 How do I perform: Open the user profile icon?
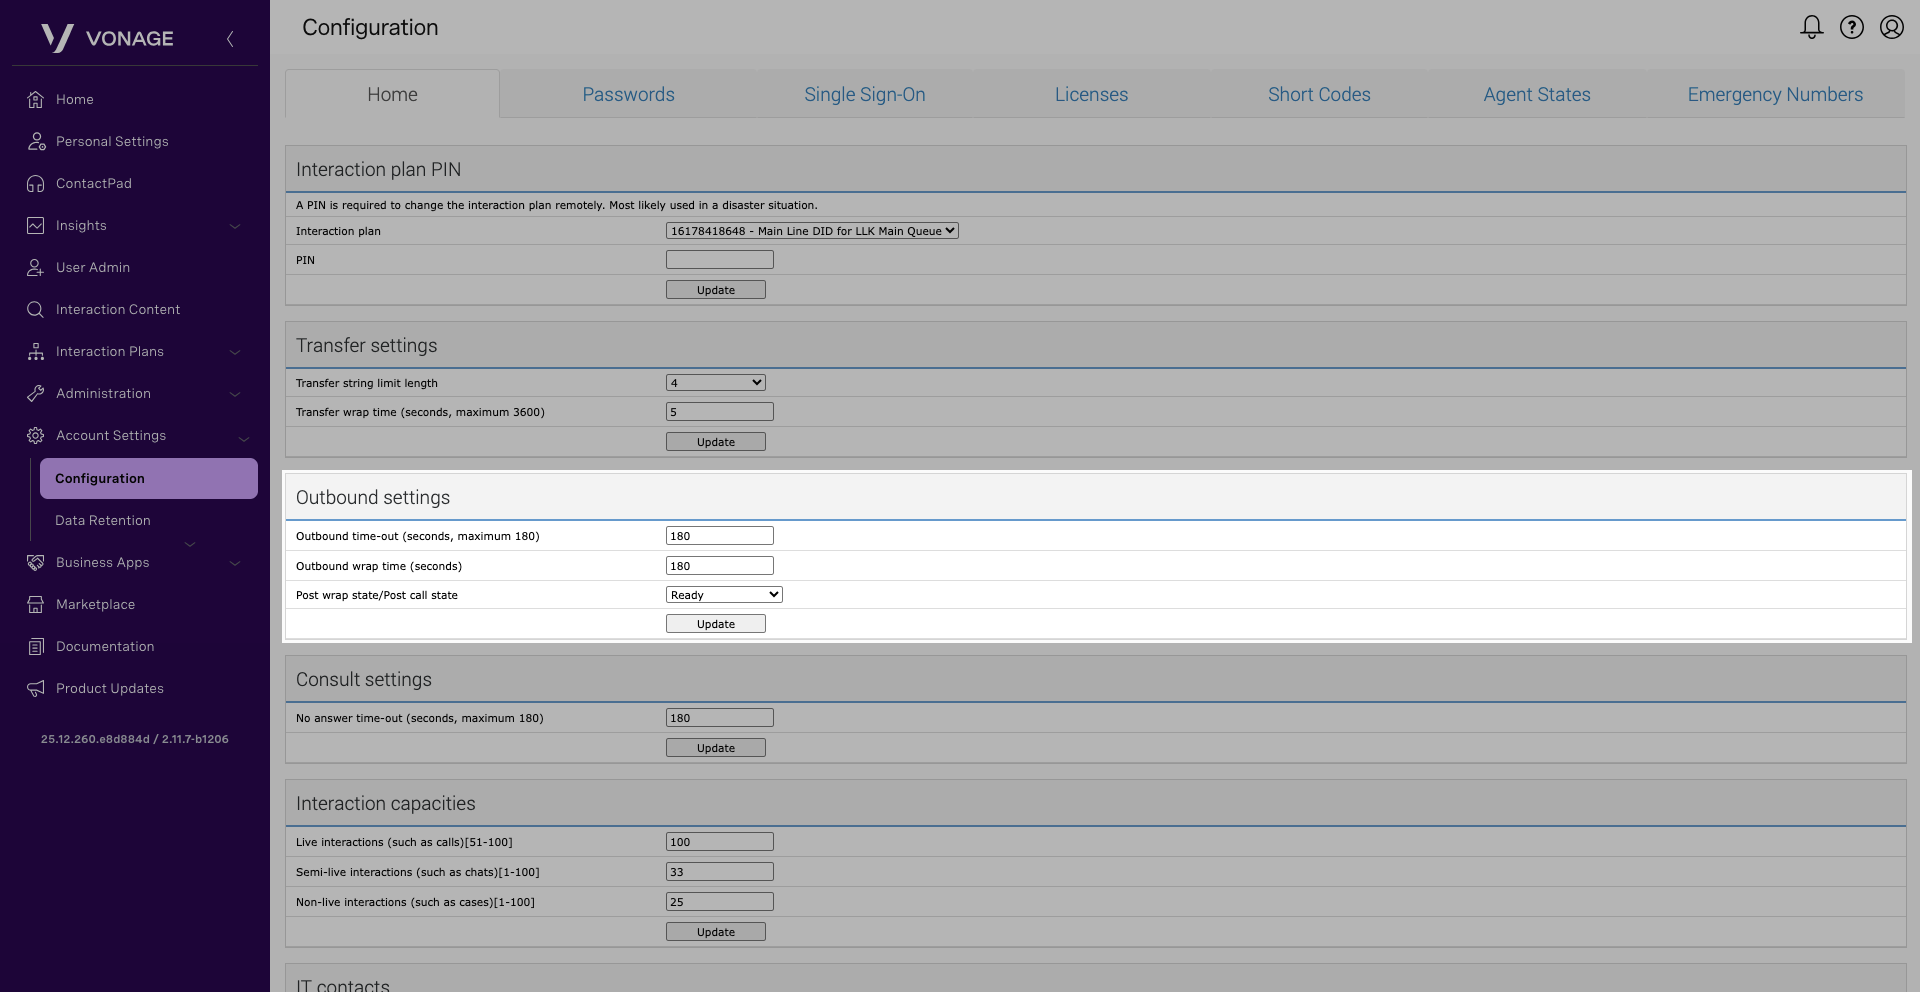(x=1891, y=27)
